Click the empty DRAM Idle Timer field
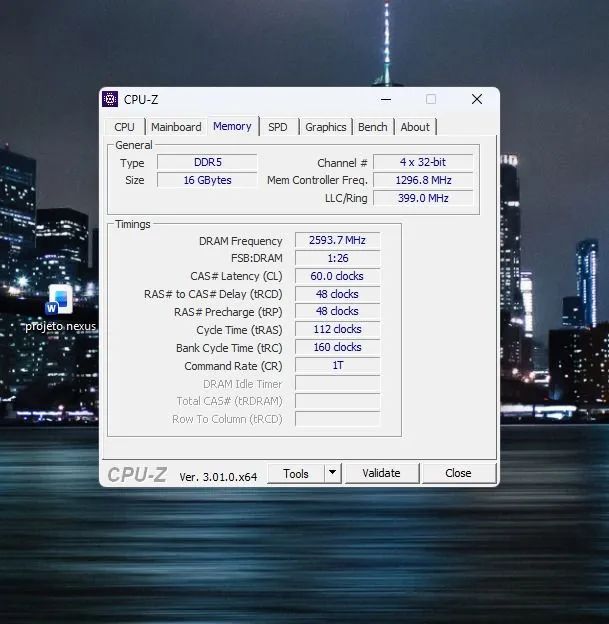609x624 pixels. (338, 384)
